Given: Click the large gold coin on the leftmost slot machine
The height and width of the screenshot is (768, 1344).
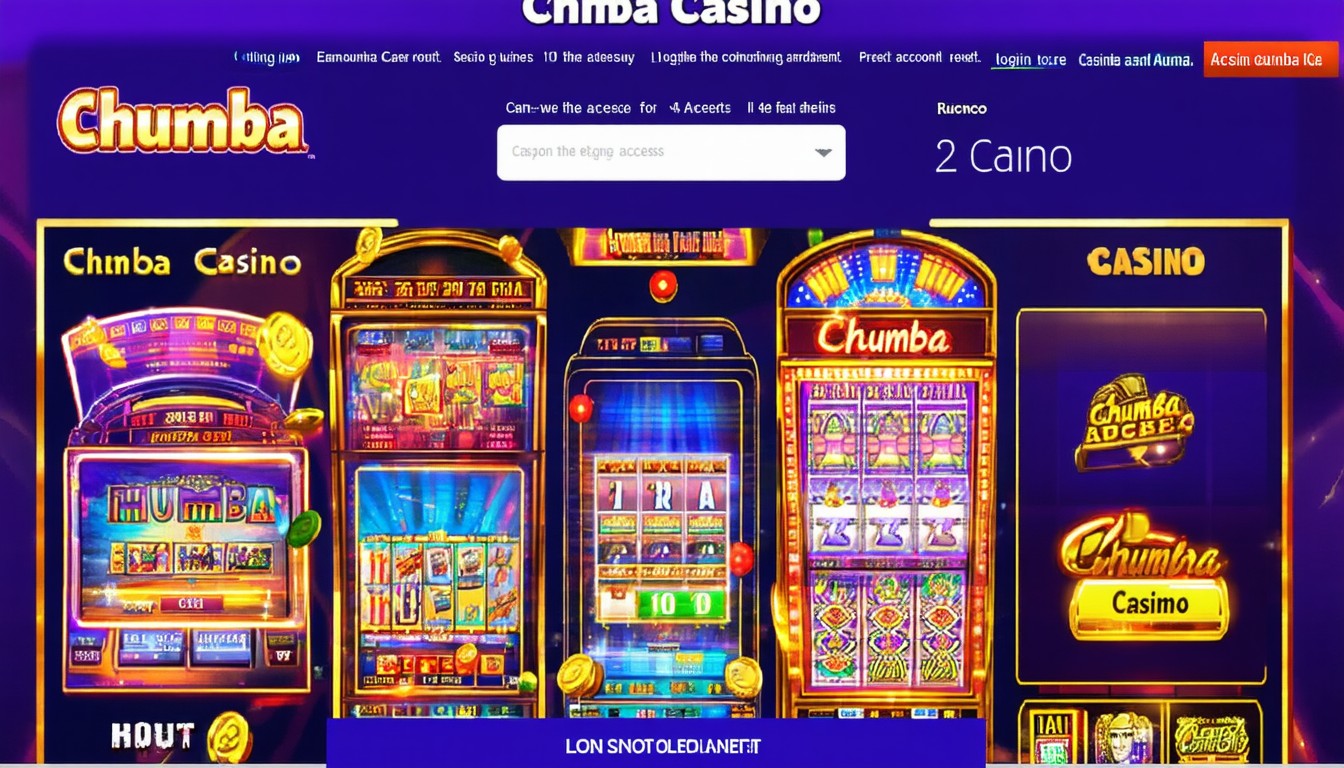Looking at the screenshot, I should [284, 343].
